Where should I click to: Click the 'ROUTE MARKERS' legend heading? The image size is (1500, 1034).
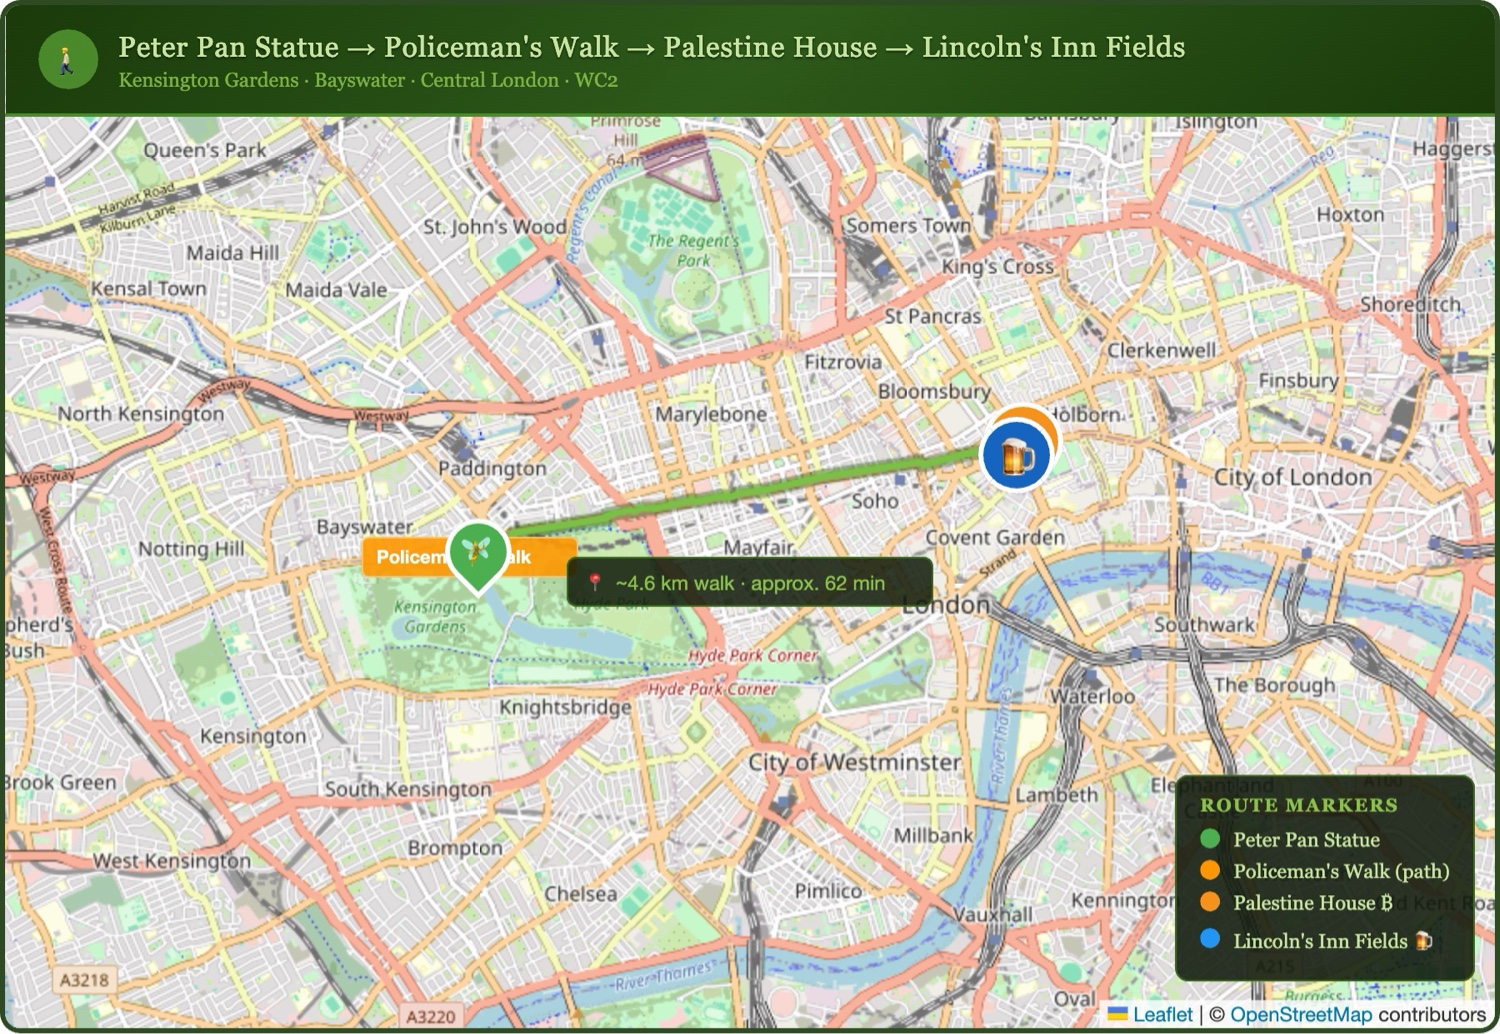click(x=1299, y=805)
